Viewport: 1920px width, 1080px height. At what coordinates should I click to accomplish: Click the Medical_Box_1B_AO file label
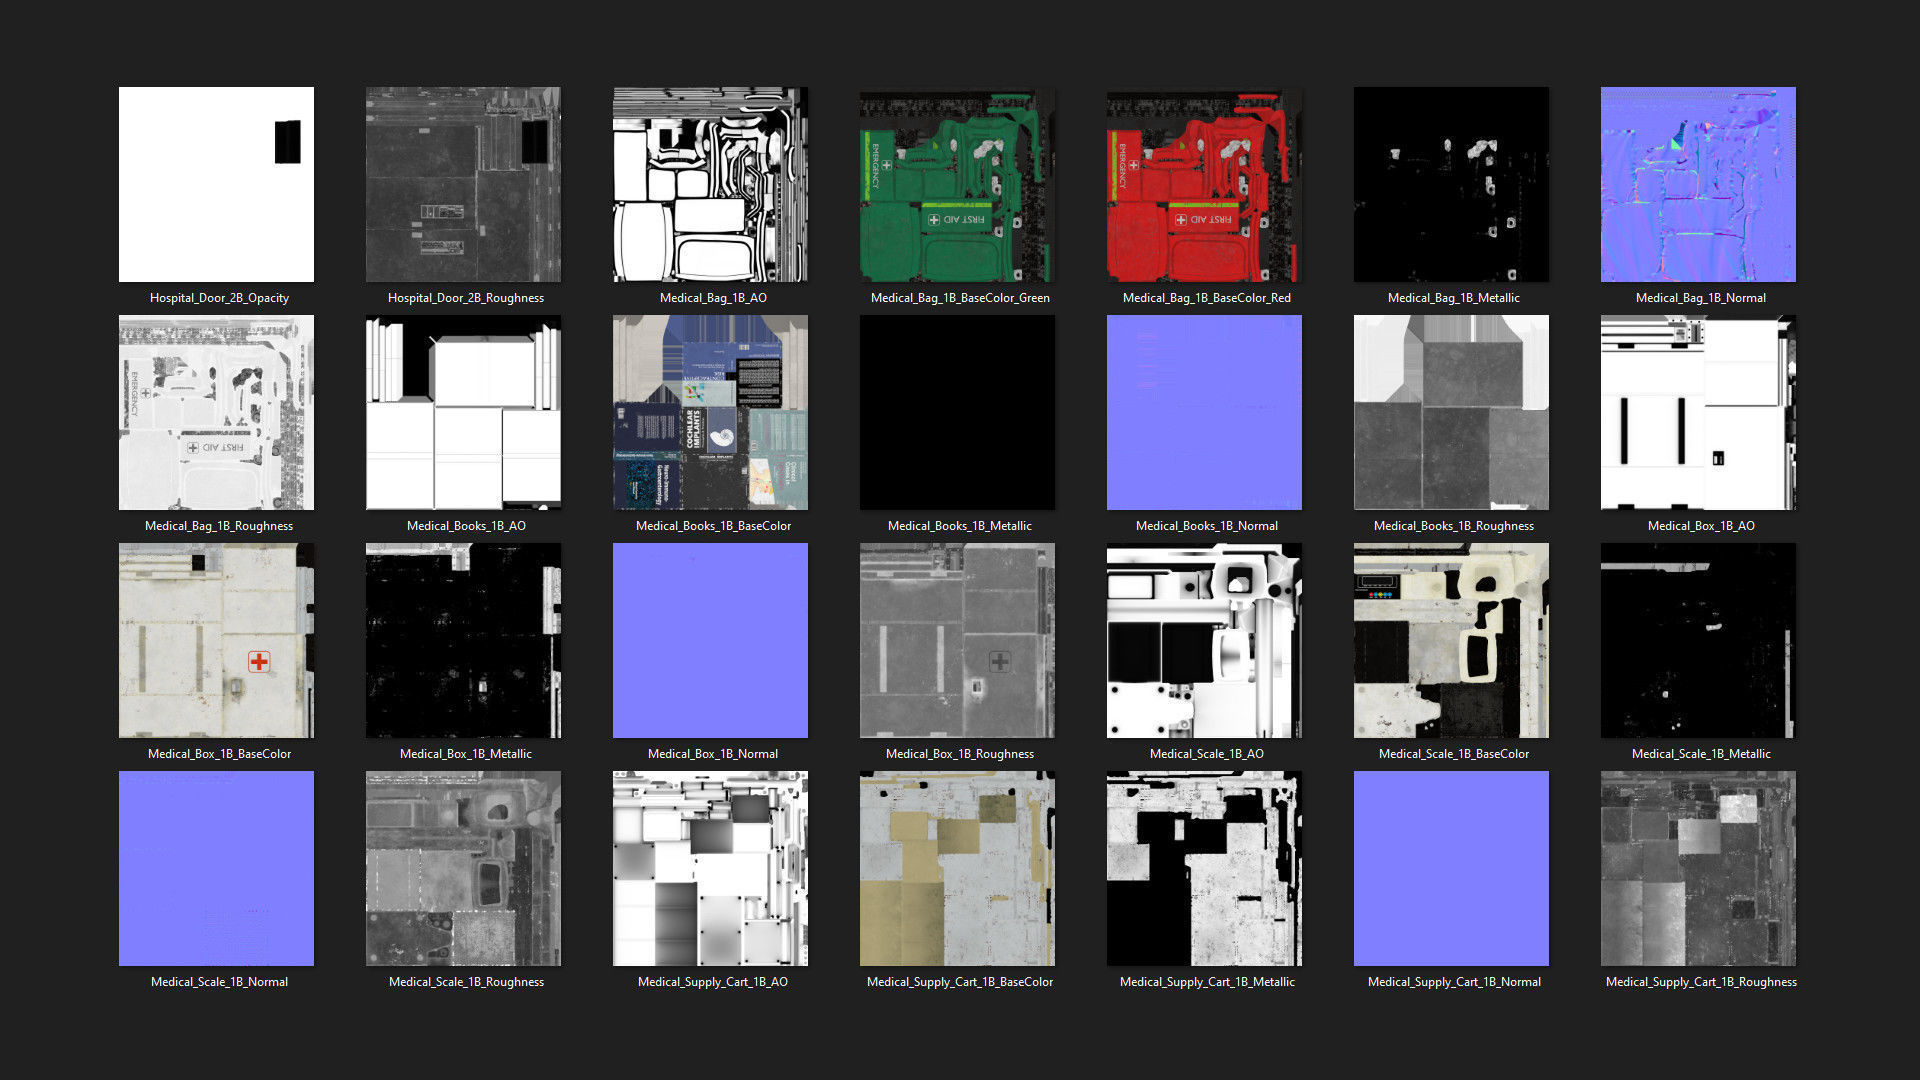(x=1700, y=526)
